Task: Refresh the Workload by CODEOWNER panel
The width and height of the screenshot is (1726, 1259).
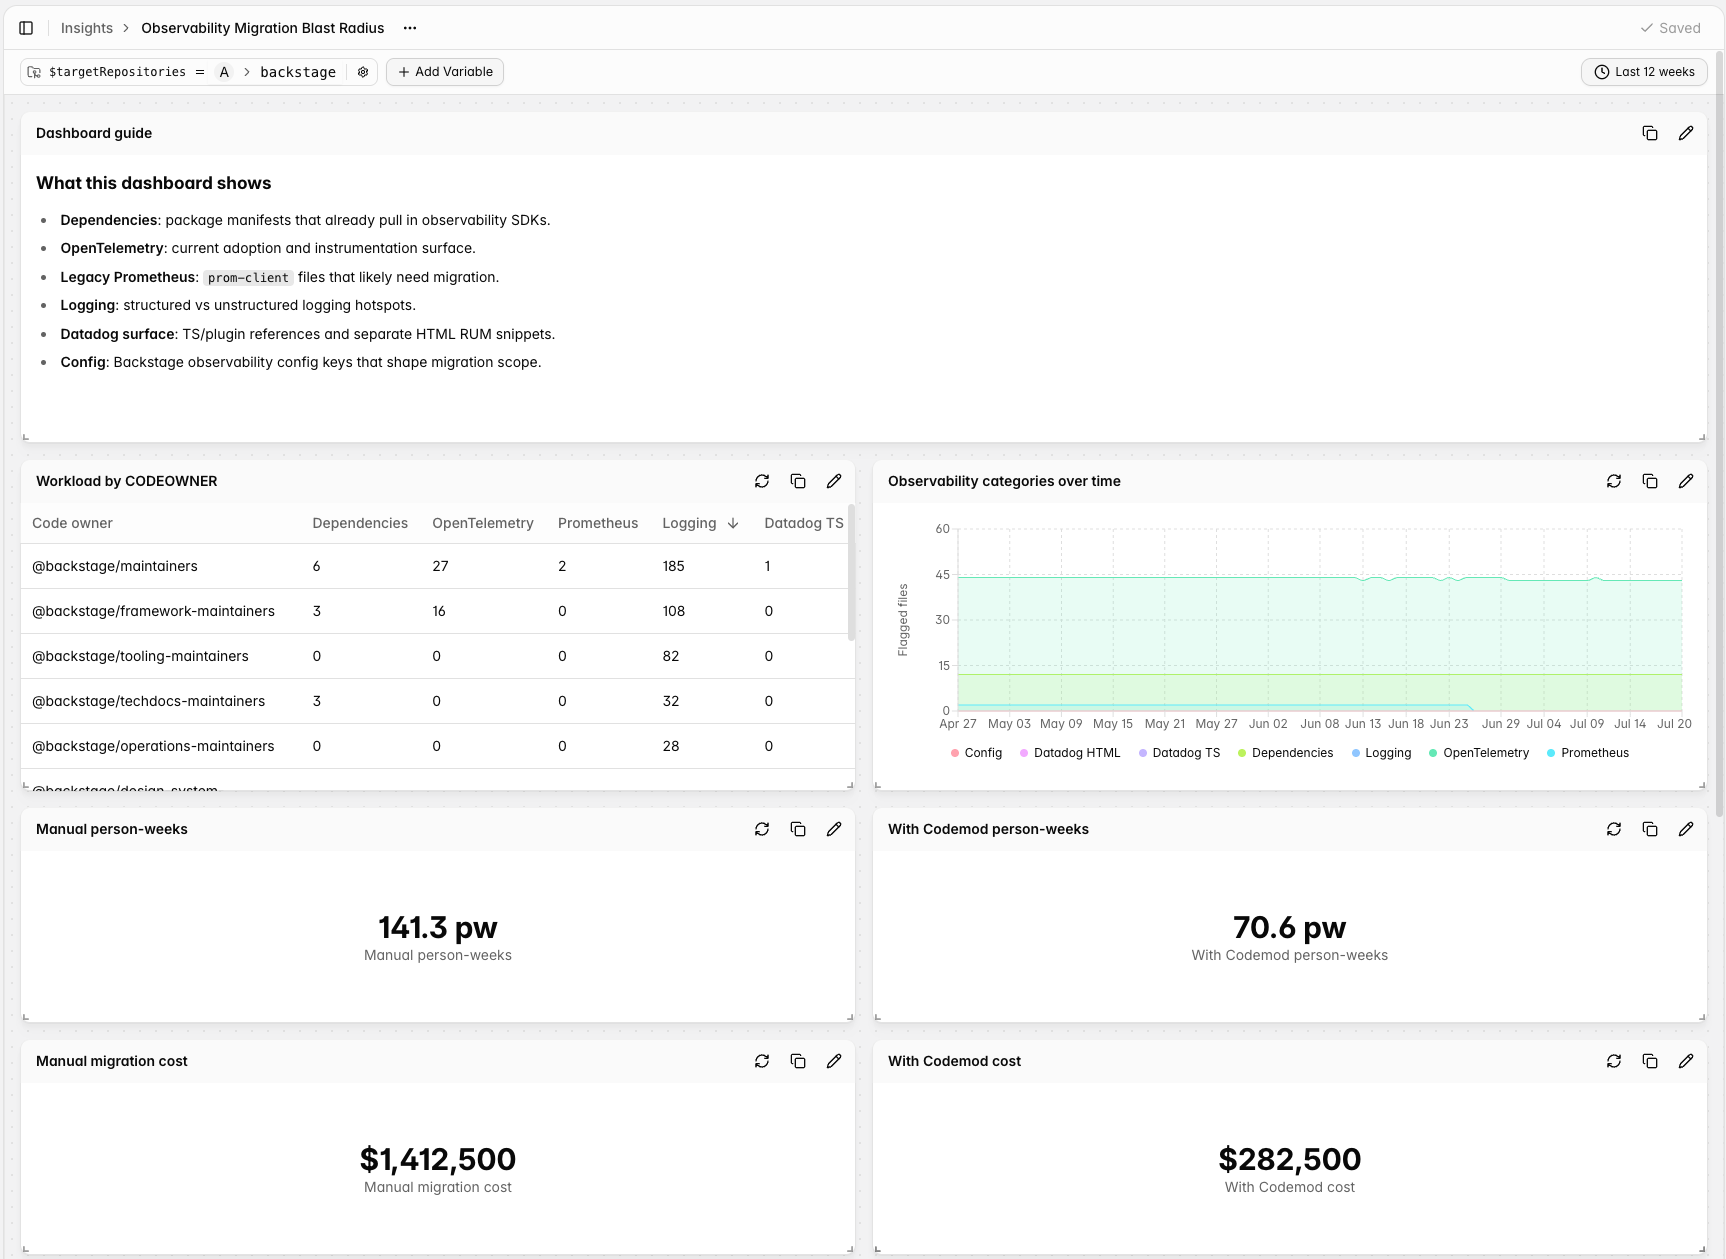Action: coord(762,481)
